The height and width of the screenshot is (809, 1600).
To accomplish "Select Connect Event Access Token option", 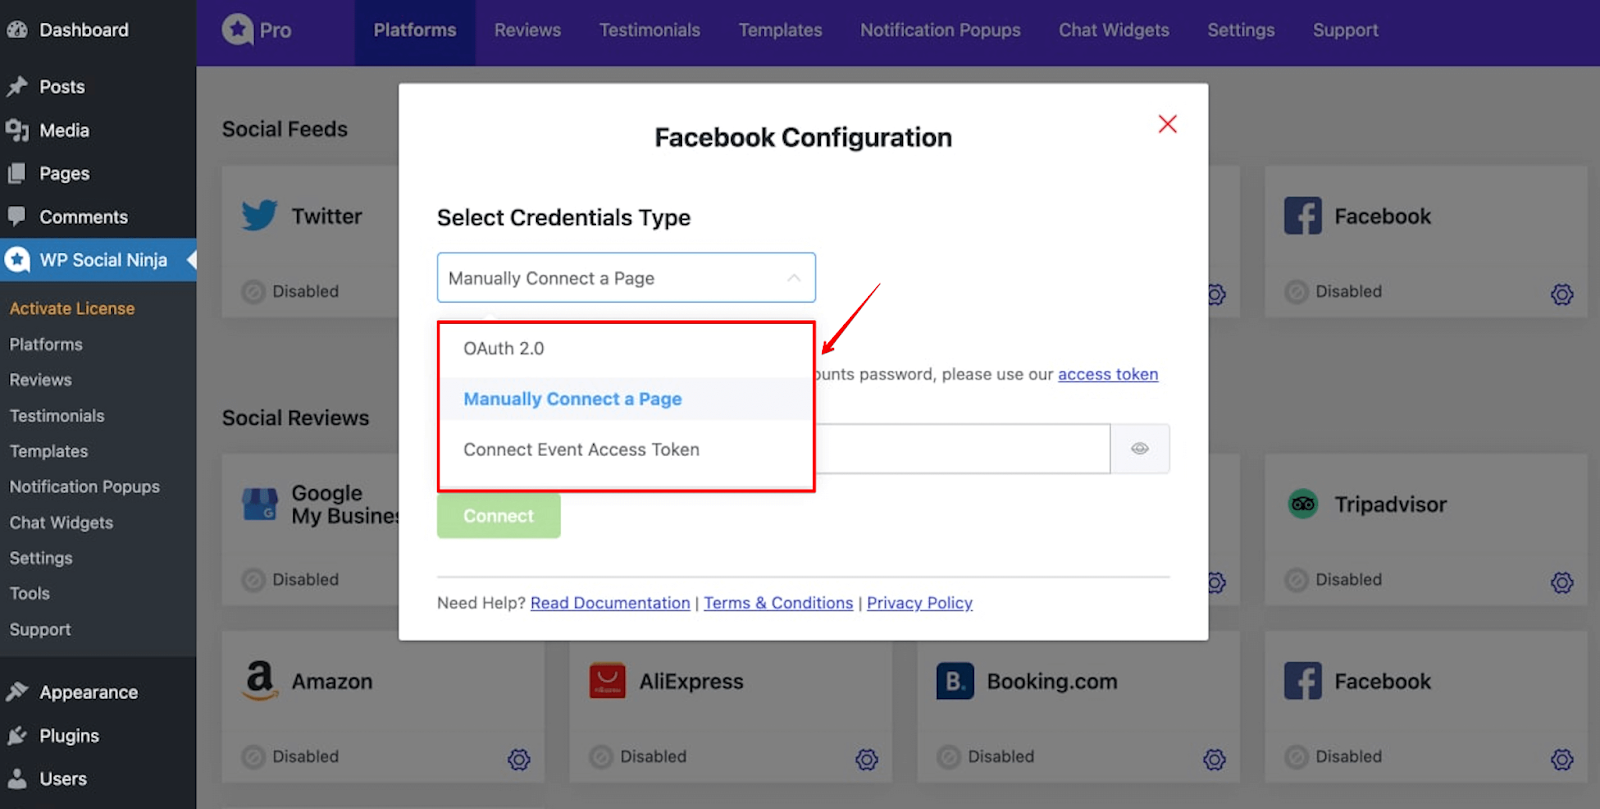I will coord(581,450).
